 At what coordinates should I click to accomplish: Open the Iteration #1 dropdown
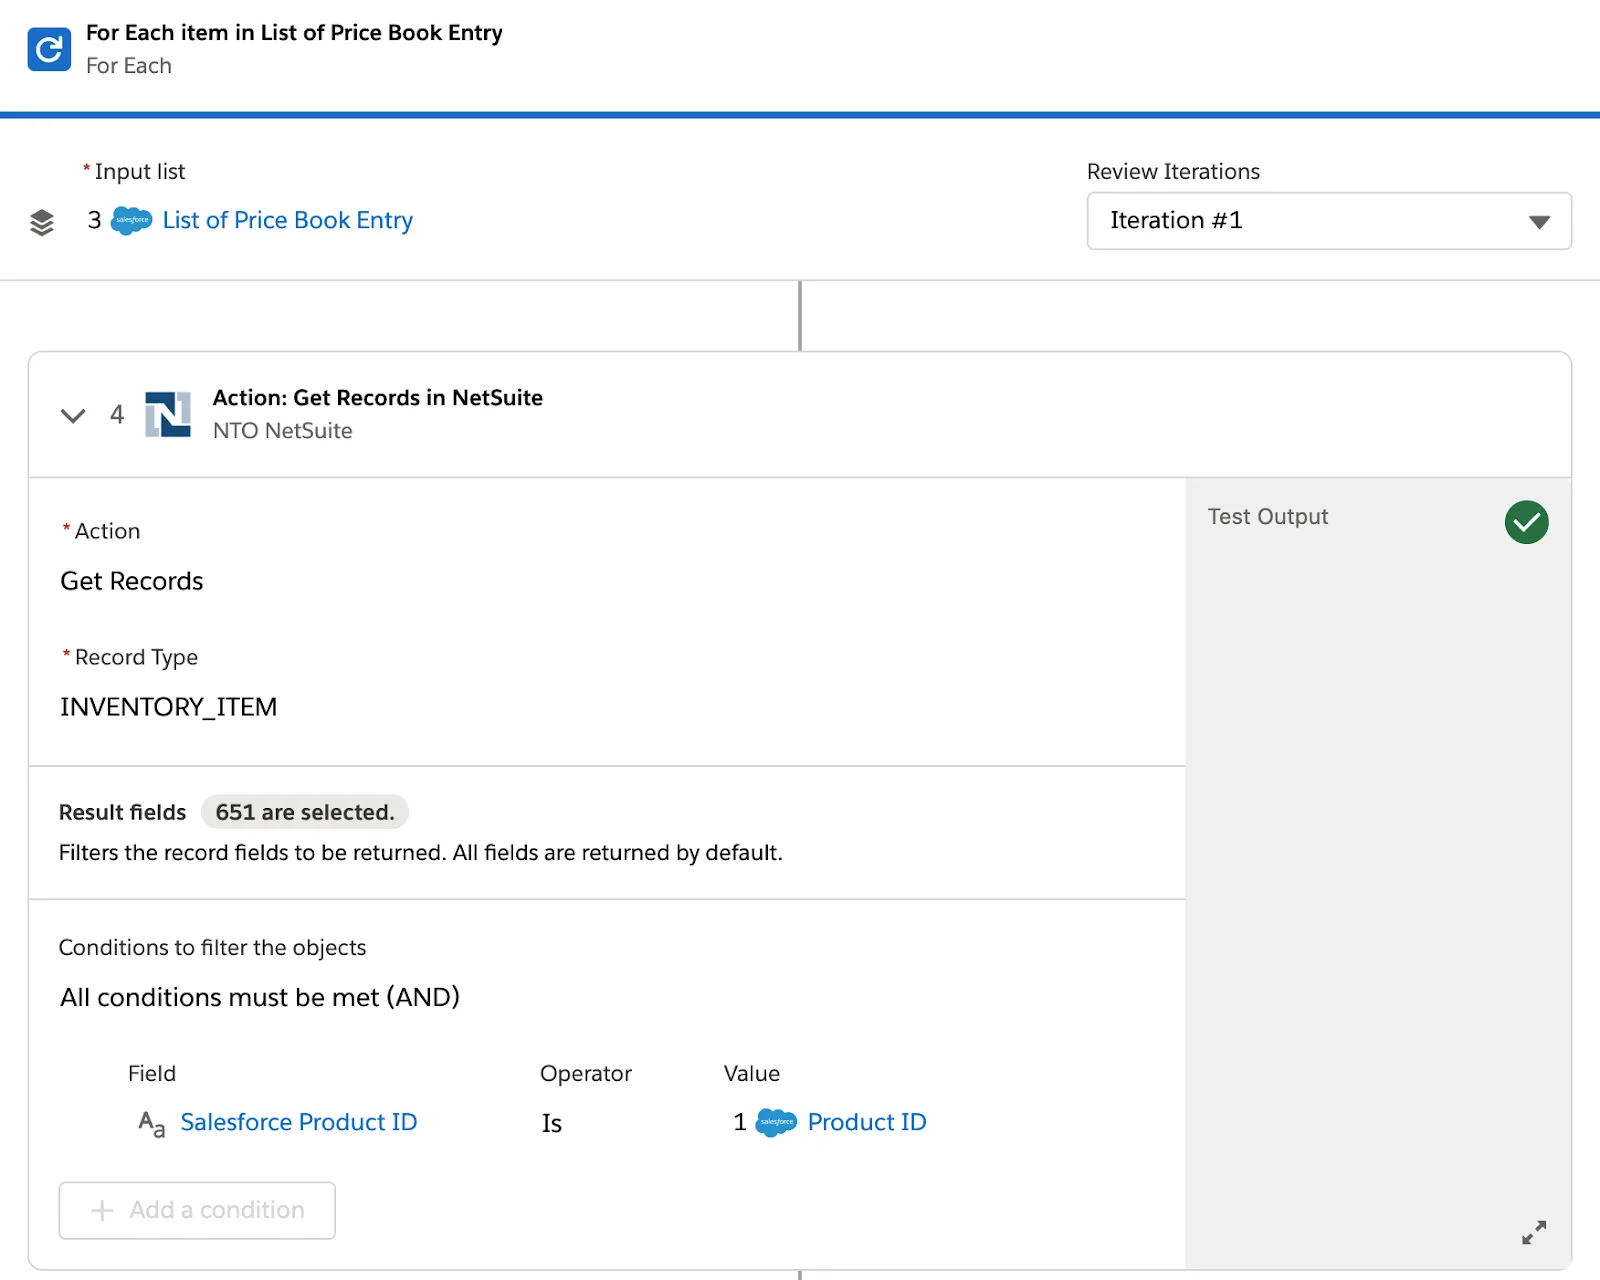[x=1327, y=220]
